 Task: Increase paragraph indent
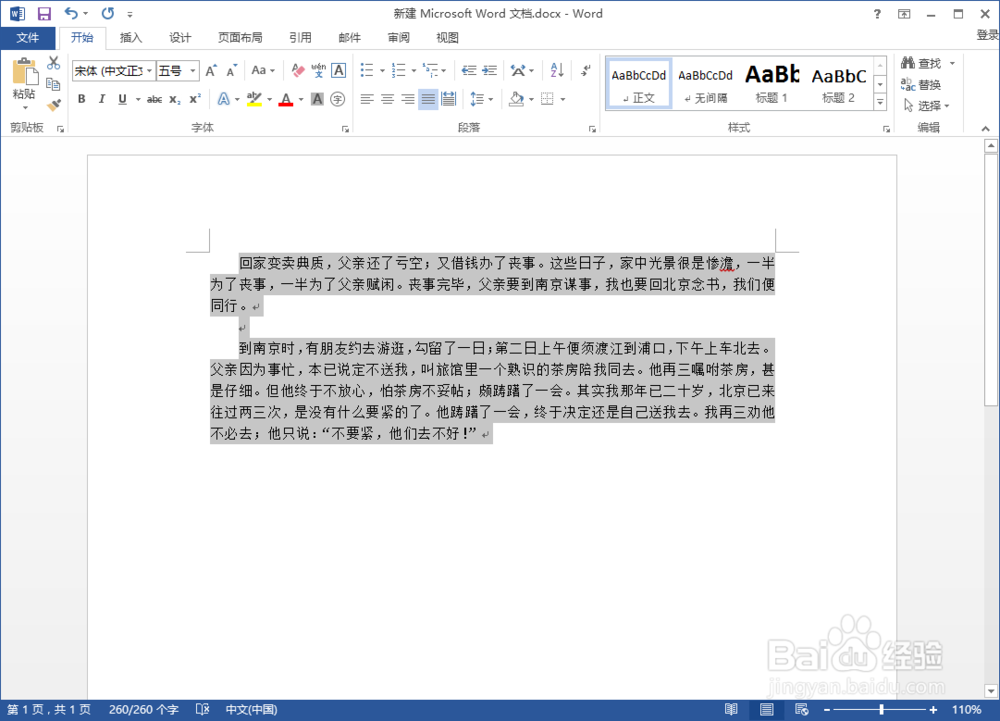point(490,71)
